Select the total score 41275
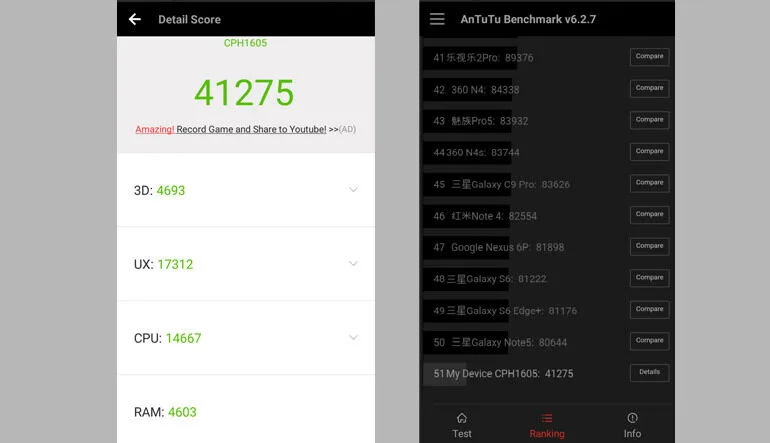Viewport: 770px width, 443px height. (244, 92)
